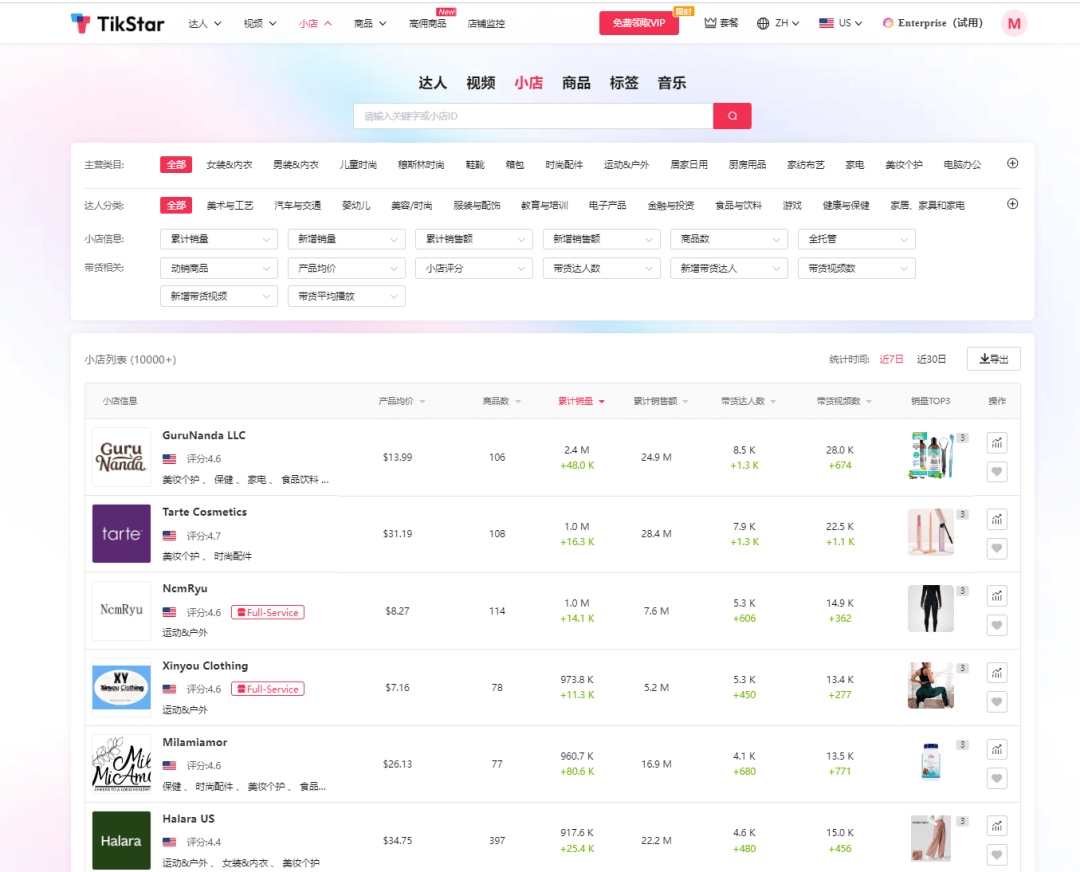Open the 店铺监控 menu item
The width and height of the screenshot is (1080, 872).
tap(485, 23)
